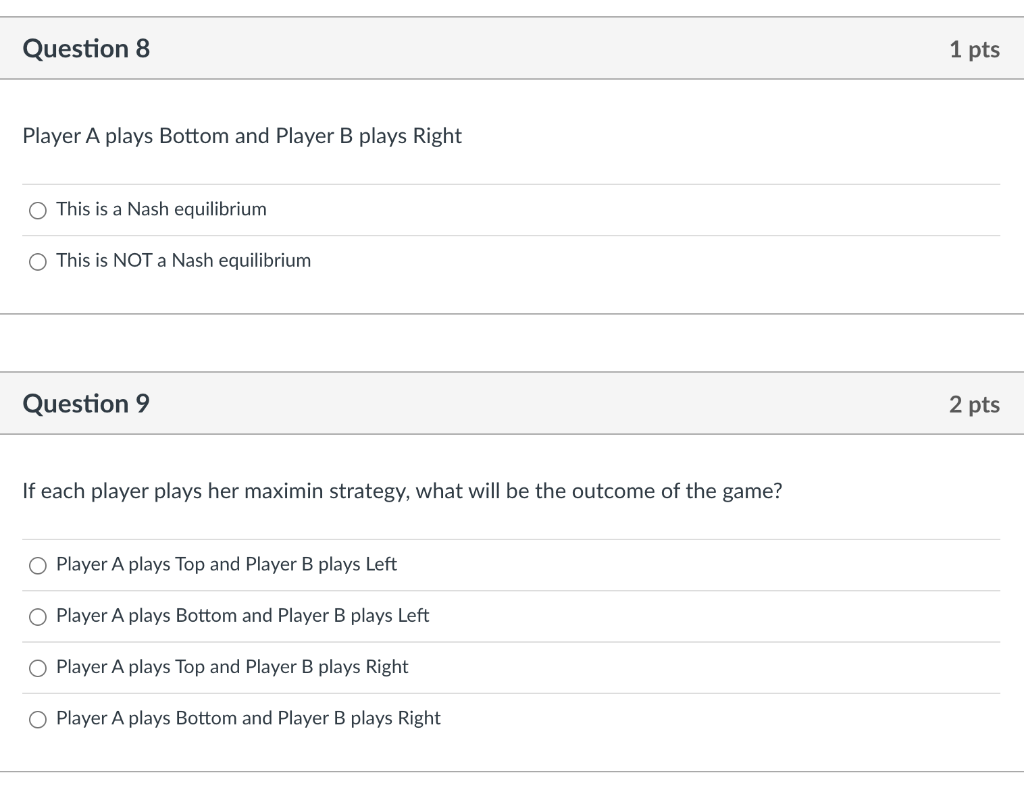
Task: Choose "Player A plays Top and Player B plays Left"
Action: [x=225, y=564]
